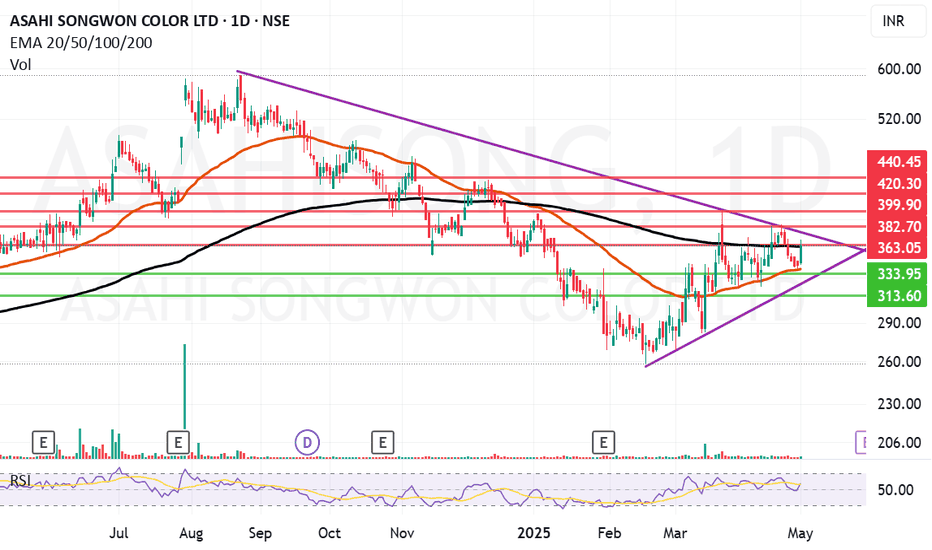932x550 pixels.
Task: Click the red 420.30 price label
Action: [x=897, y=183]
